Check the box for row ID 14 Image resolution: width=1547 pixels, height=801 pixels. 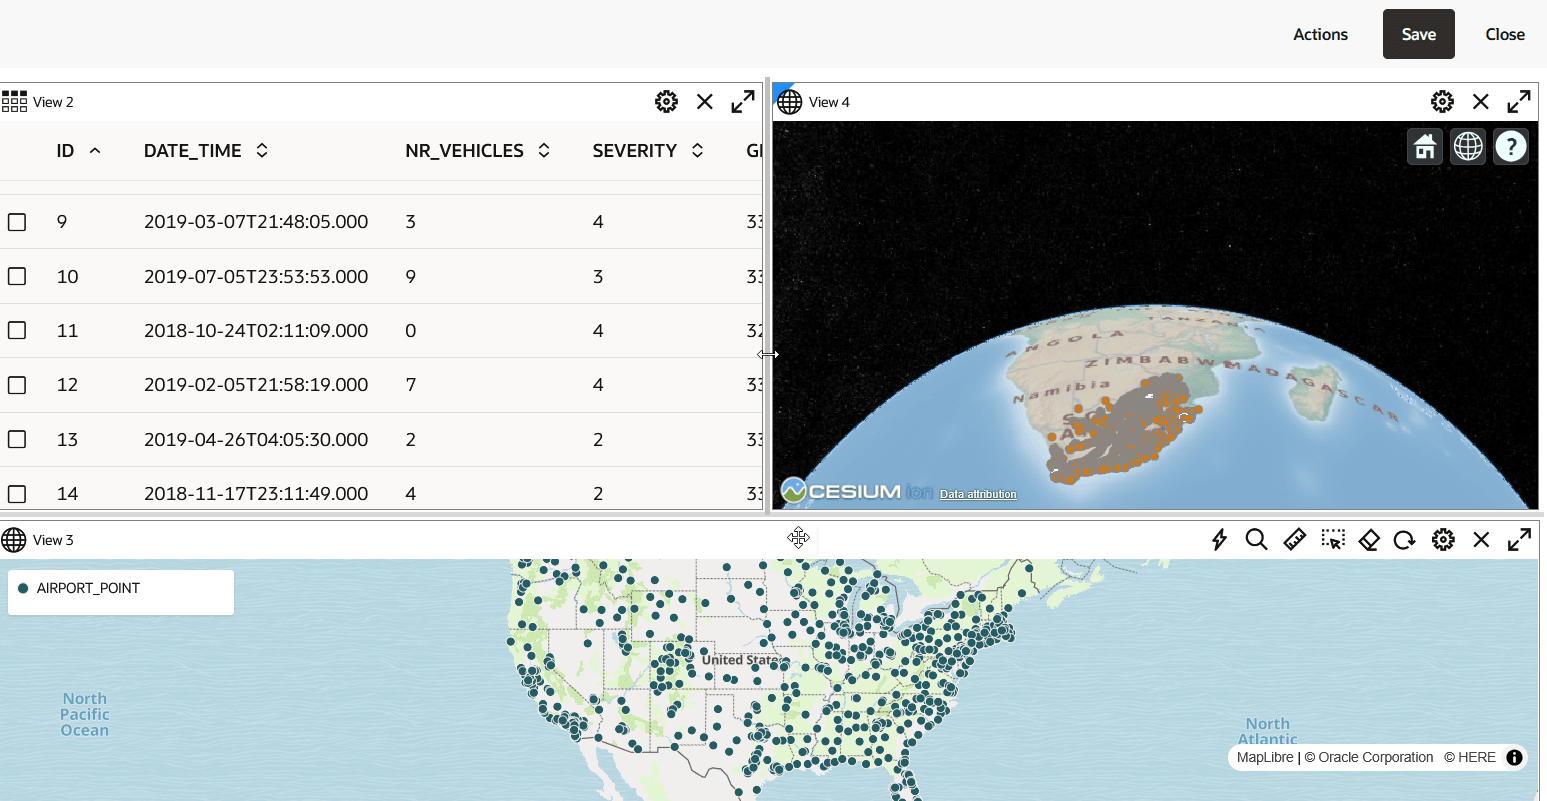click(x=17, y=493)
